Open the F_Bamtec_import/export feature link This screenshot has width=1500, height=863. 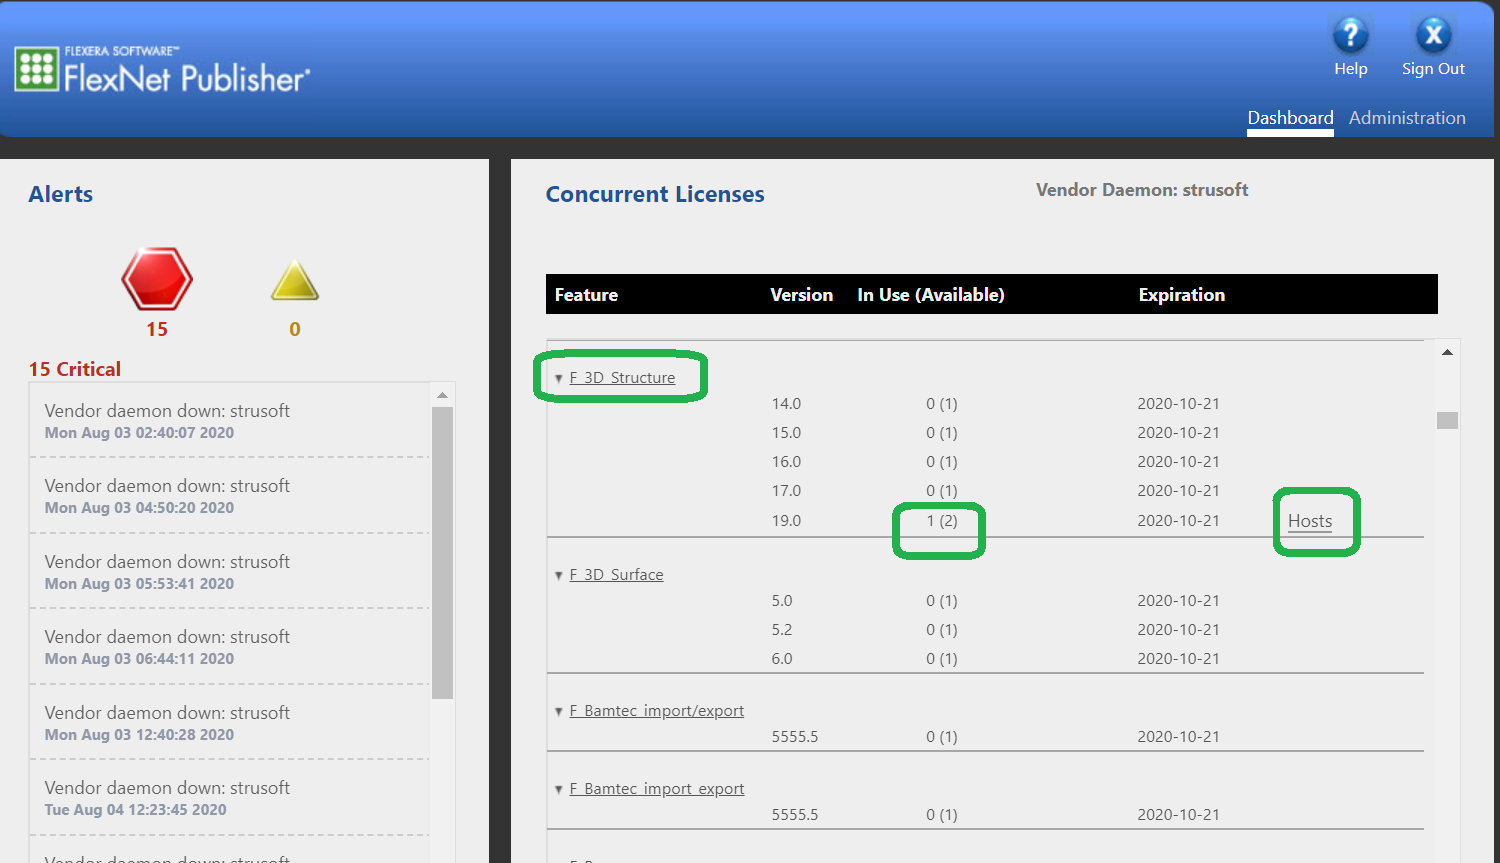(657, 711)
